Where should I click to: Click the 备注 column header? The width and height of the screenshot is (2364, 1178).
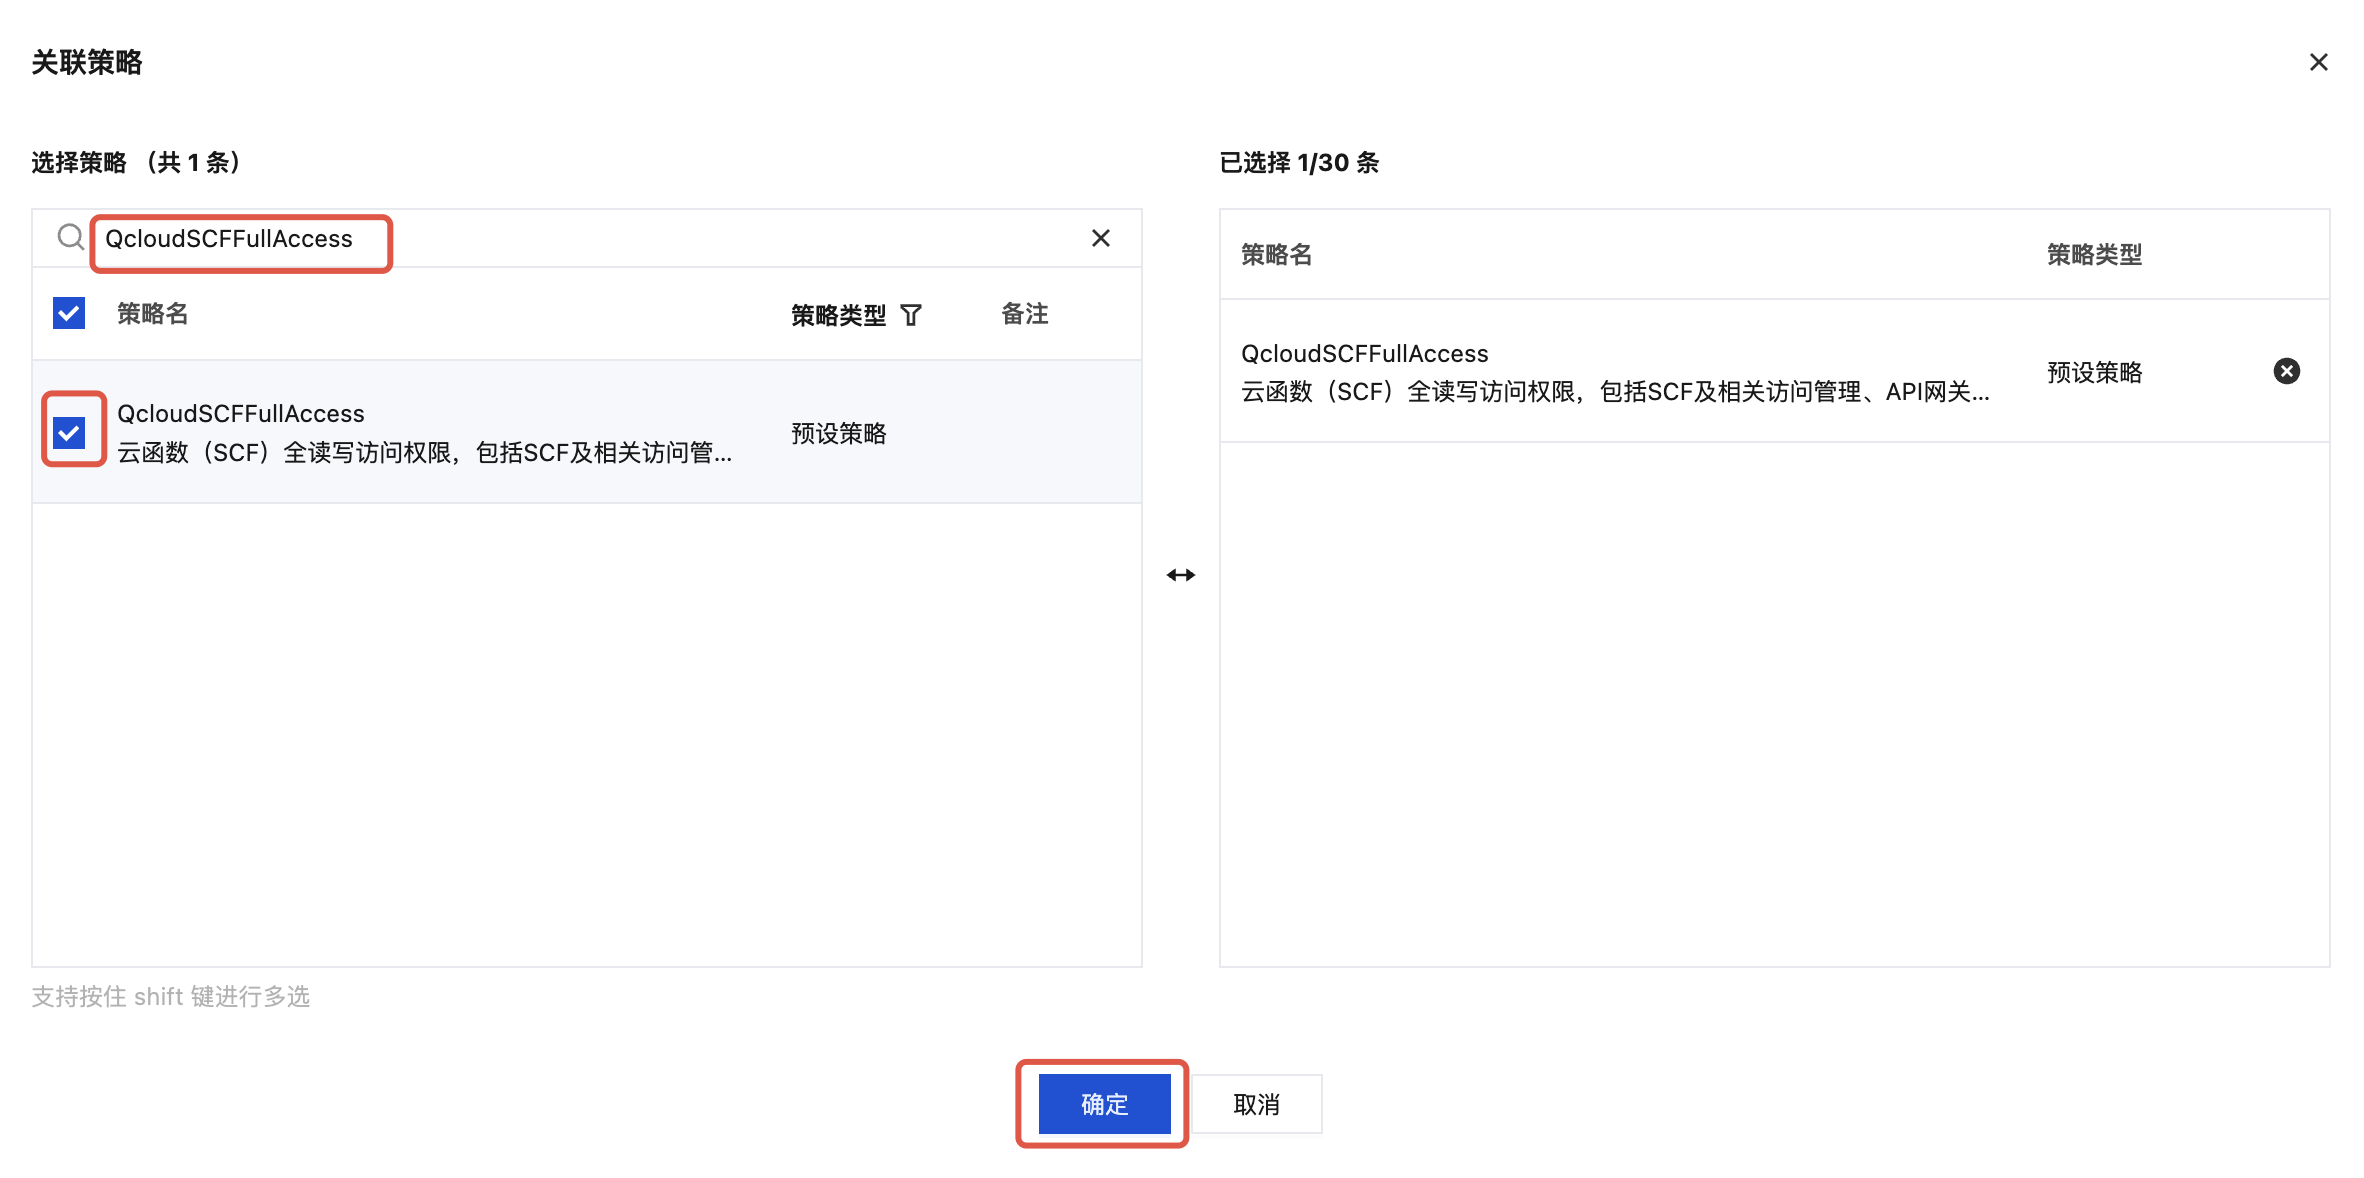pyautogui.click(x=1024, y=314)
